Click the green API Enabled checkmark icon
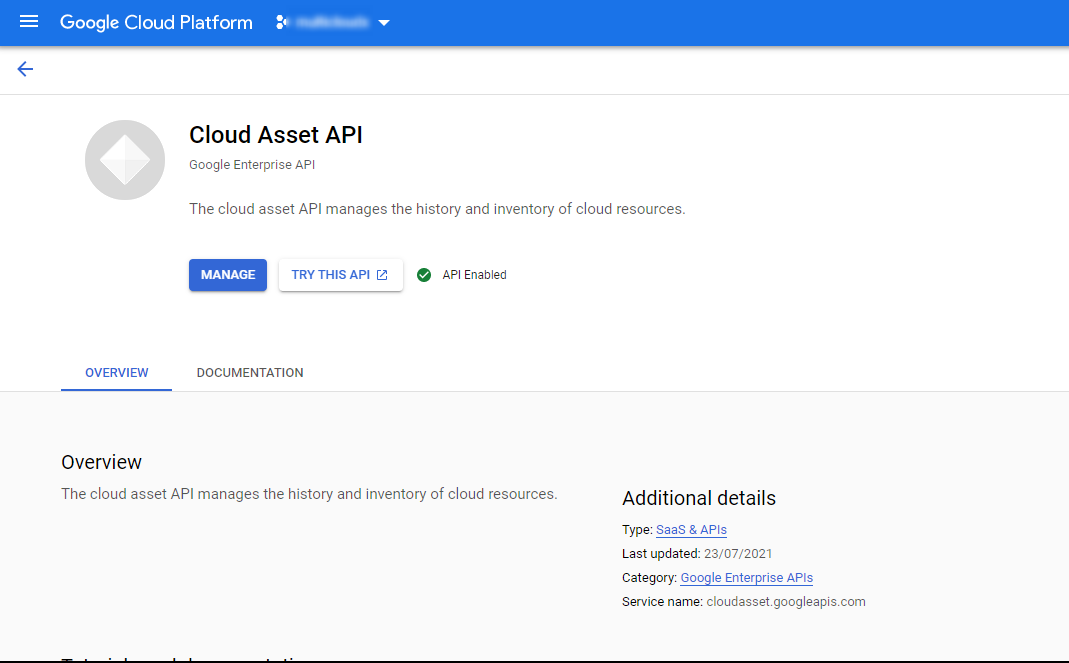 point(424,275)
